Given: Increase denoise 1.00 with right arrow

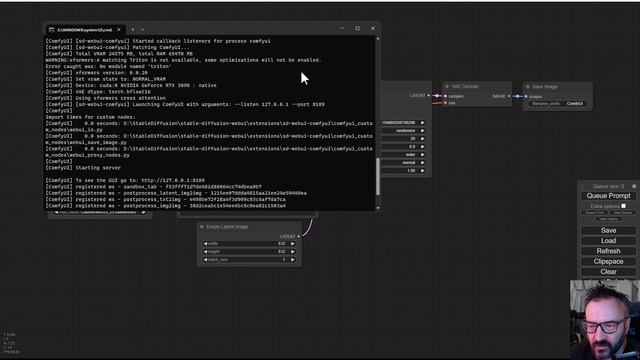Looking at the screenshot, I should pyautogui.click(x=422, y=171).
